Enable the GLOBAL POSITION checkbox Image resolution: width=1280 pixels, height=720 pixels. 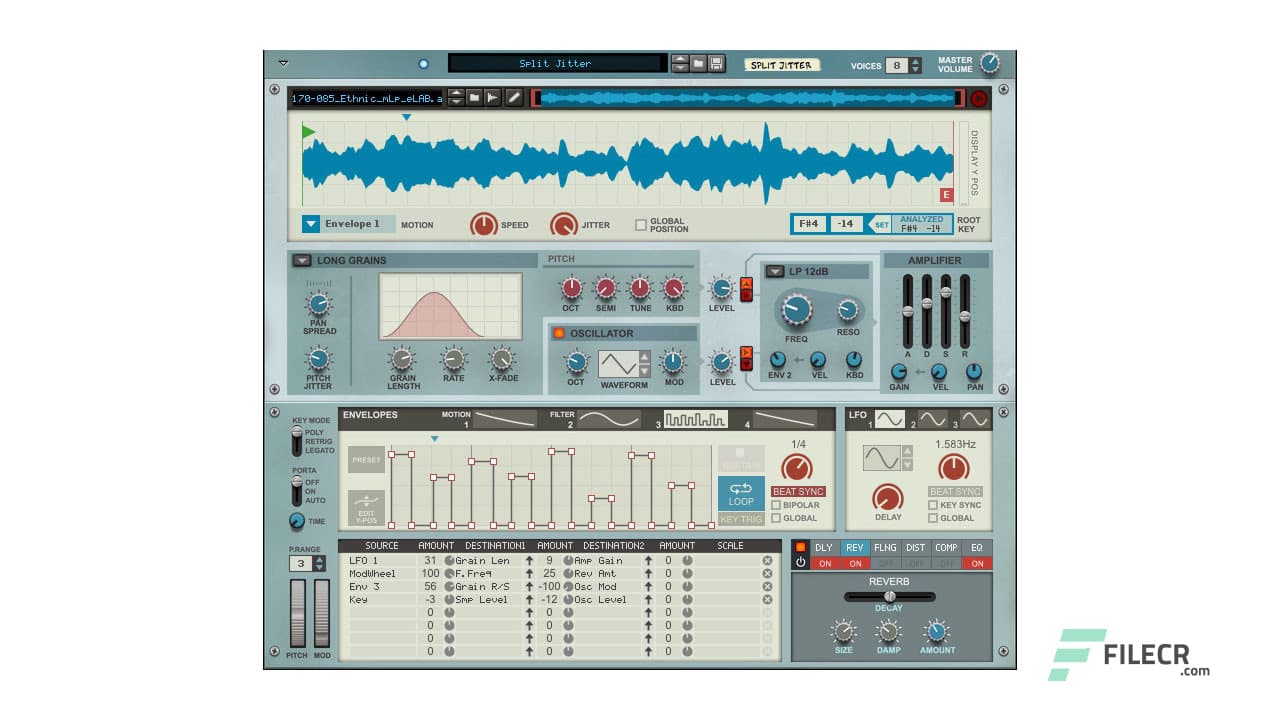click(641, 224)
